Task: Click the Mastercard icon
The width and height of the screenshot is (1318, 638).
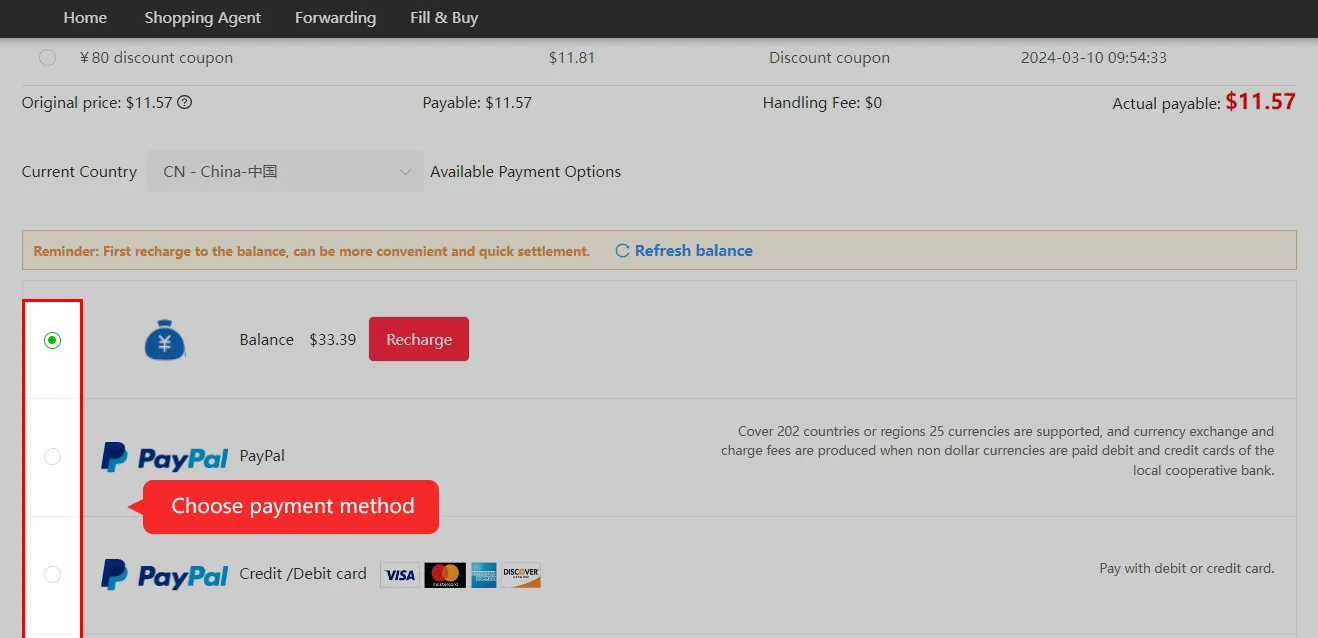Action: 445,575
